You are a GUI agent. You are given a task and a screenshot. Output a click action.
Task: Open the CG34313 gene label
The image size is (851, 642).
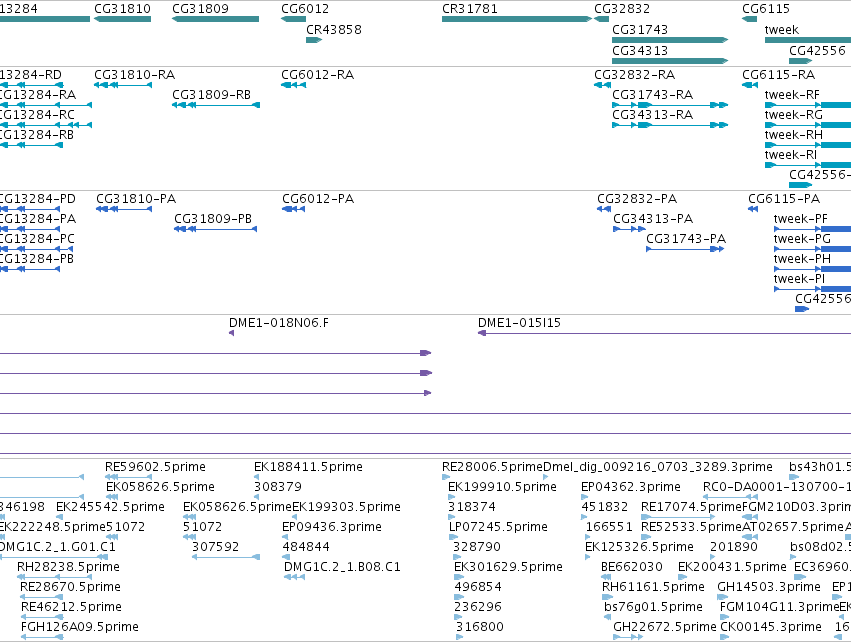click(x=640, y=50)
